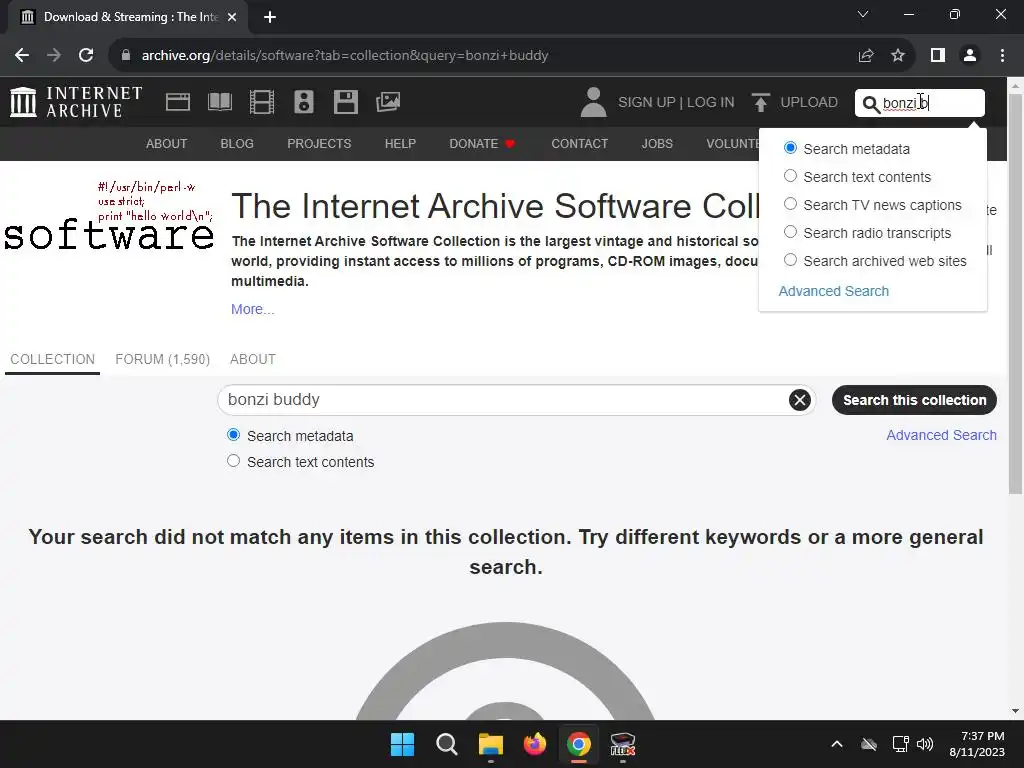Clear the bonzi buddy collection search
The width and height of the screenshot is (1024, 768).
point(799,400)
